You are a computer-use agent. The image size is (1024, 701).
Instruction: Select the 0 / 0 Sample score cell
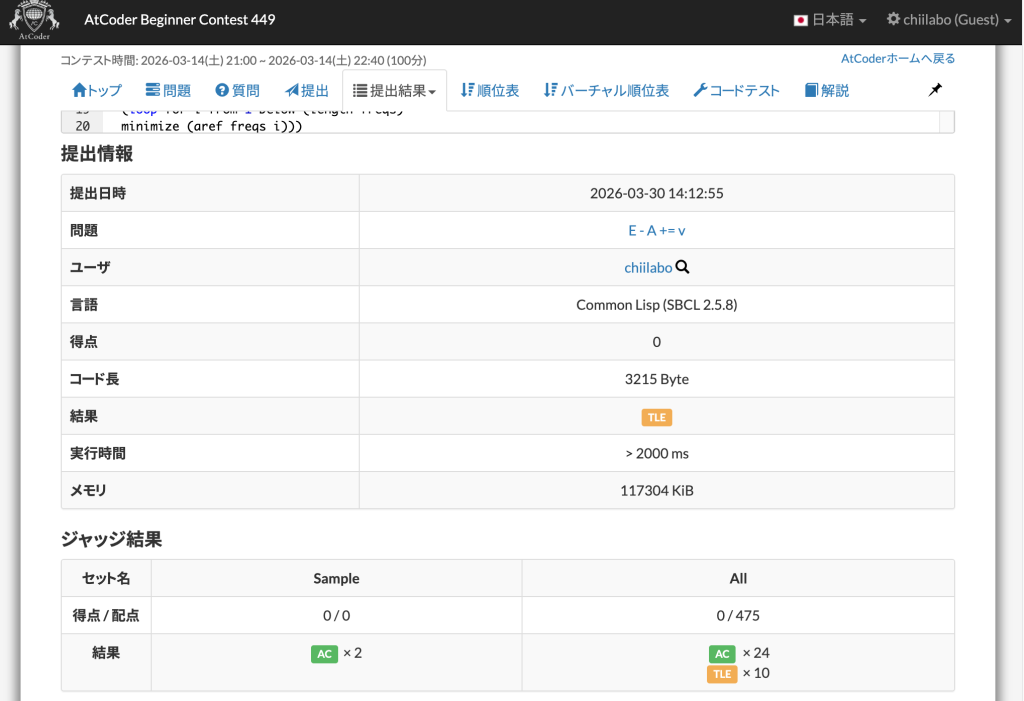(336, 615)
